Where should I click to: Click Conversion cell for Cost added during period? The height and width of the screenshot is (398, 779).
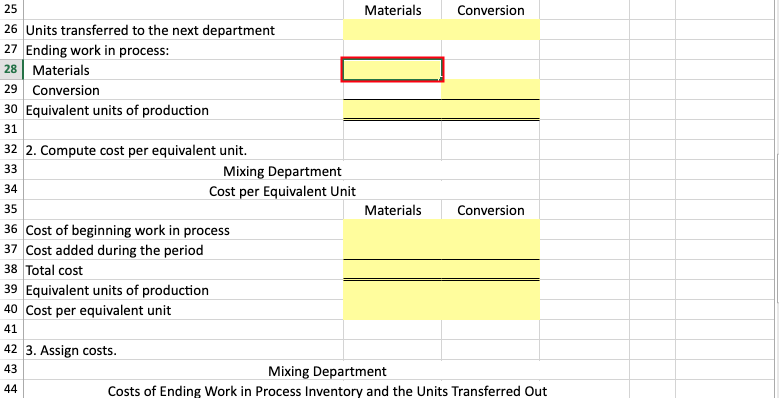[x=490, y=250]
